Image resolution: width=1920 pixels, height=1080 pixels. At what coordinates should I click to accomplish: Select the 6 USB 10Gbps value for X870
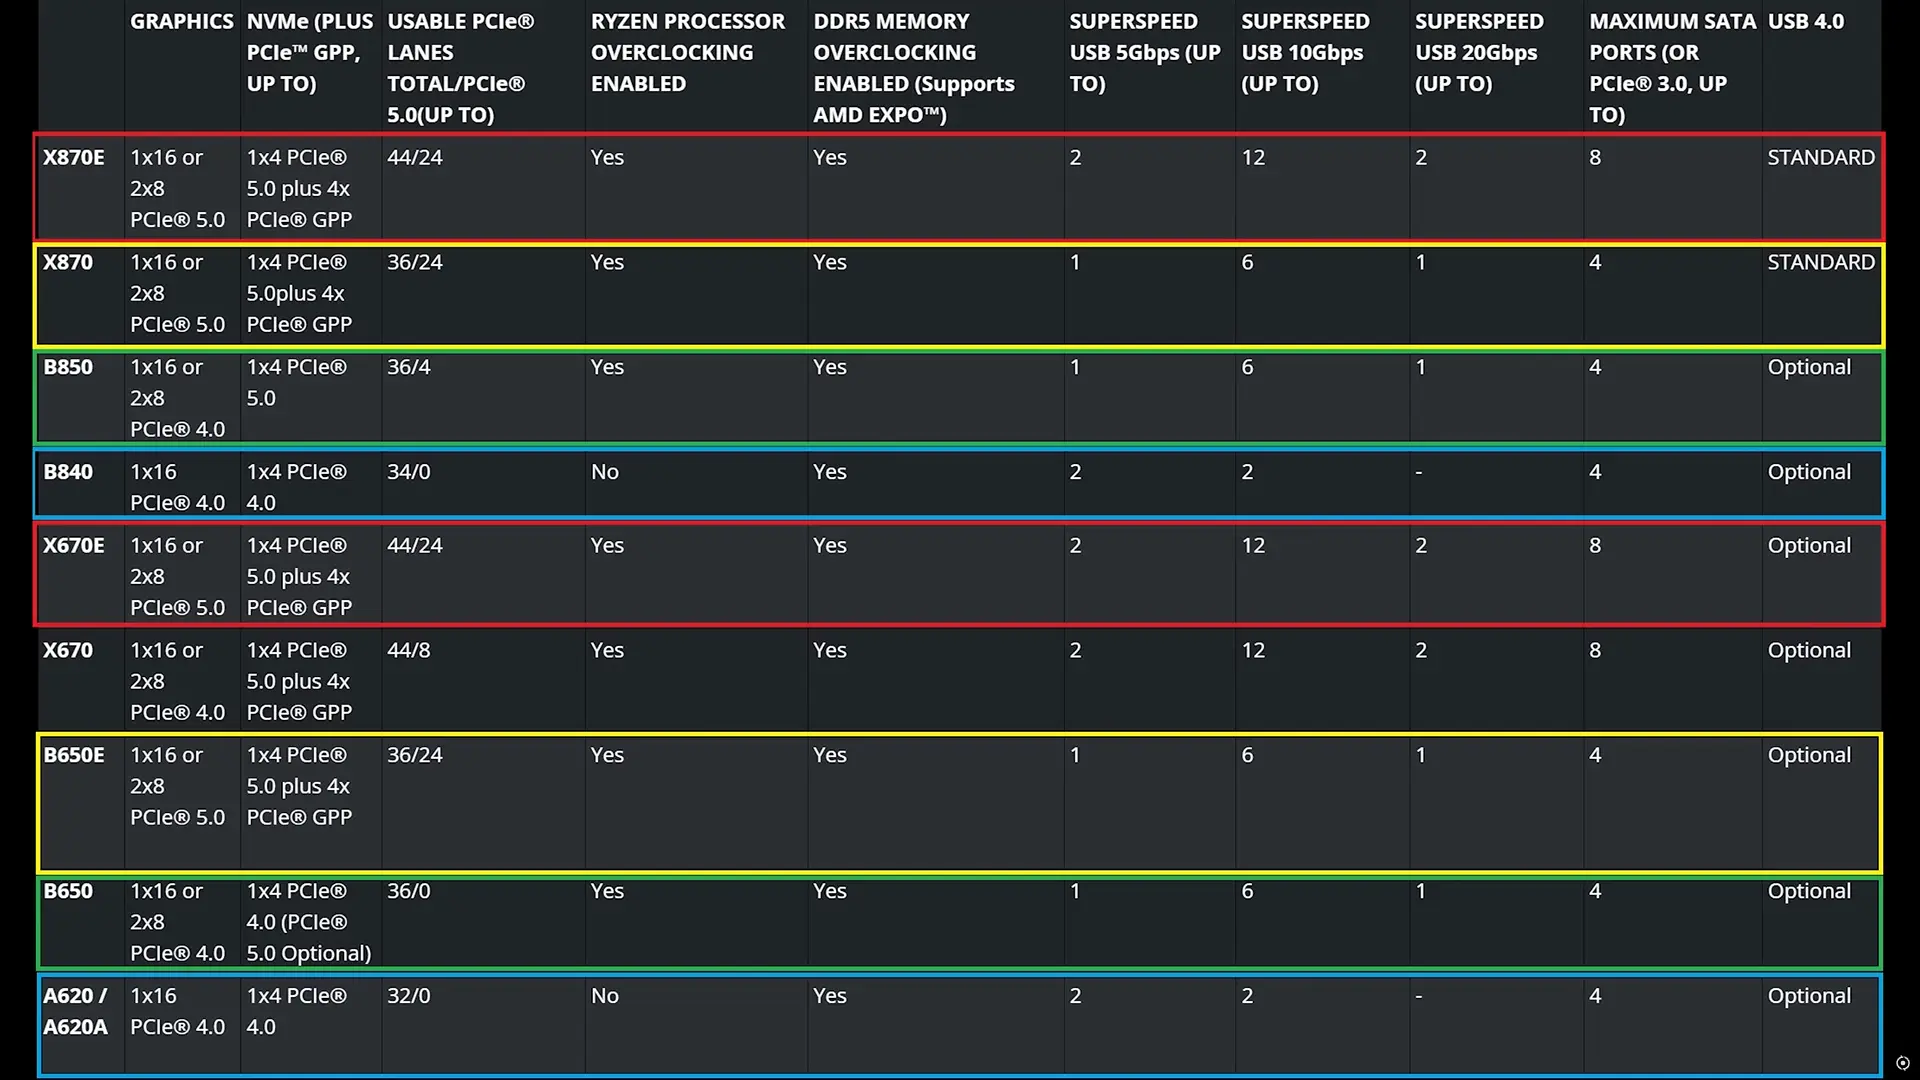point(1247,262)
